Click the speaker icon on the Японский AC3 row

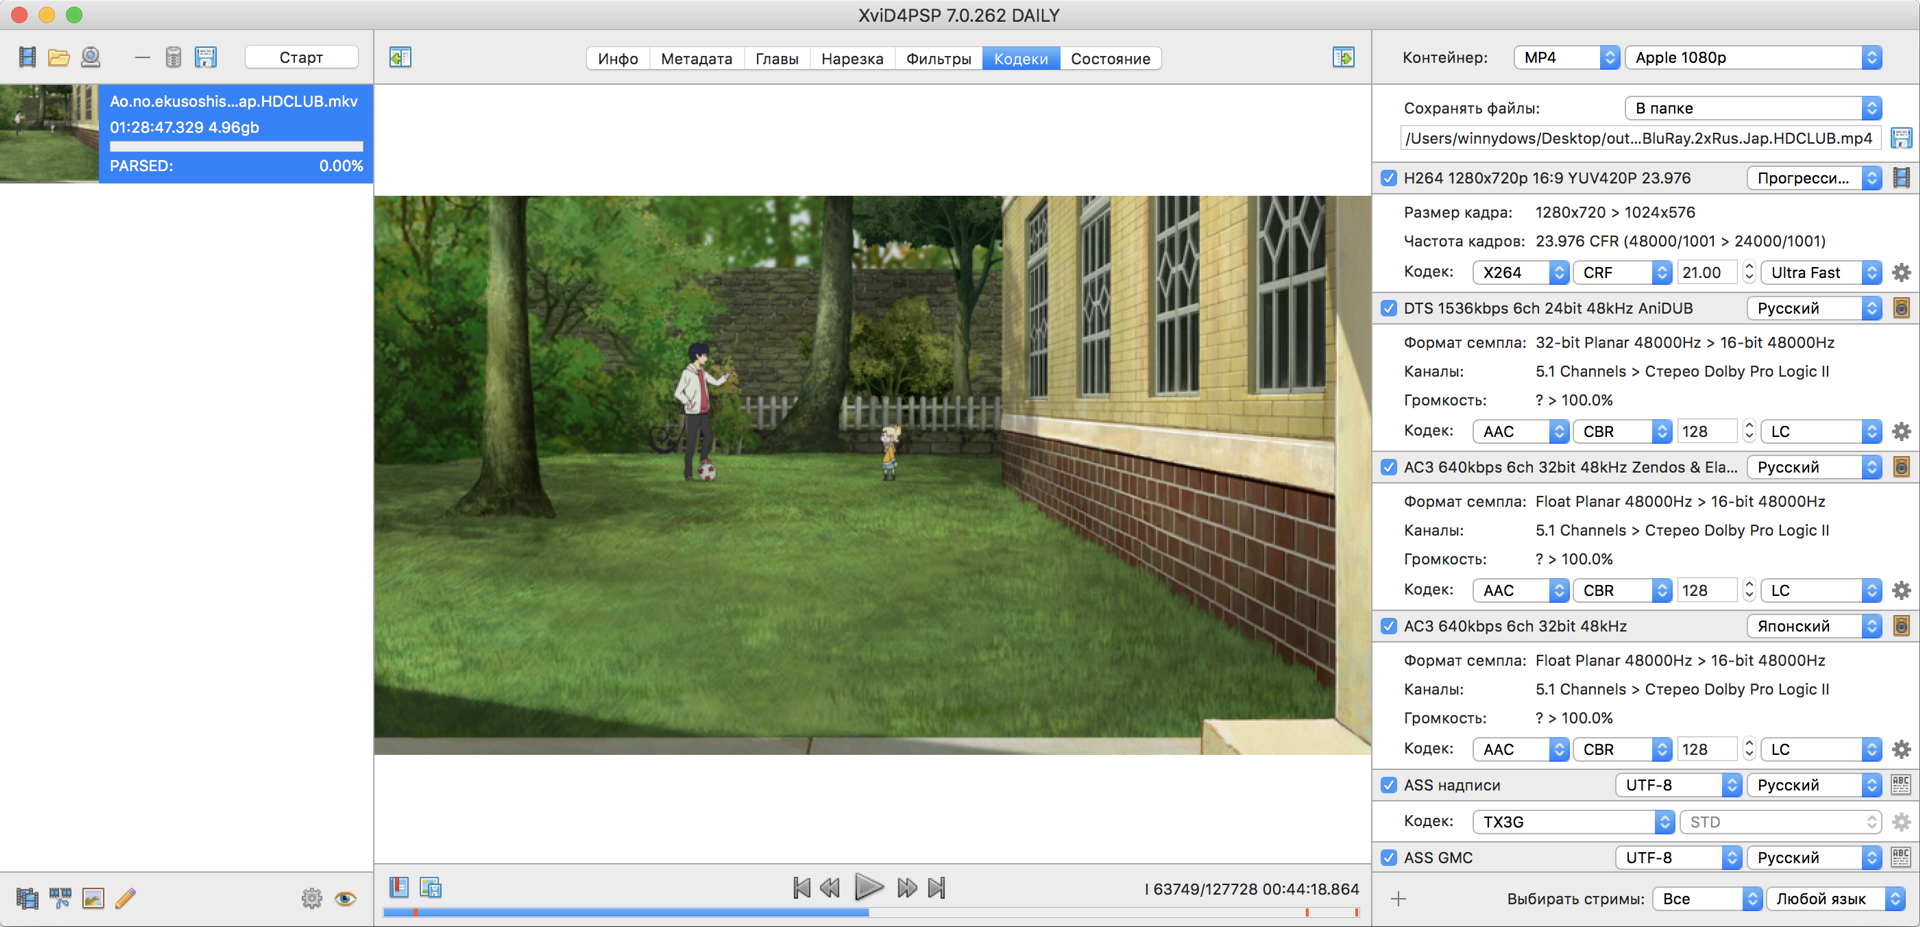pos(1901,626)
